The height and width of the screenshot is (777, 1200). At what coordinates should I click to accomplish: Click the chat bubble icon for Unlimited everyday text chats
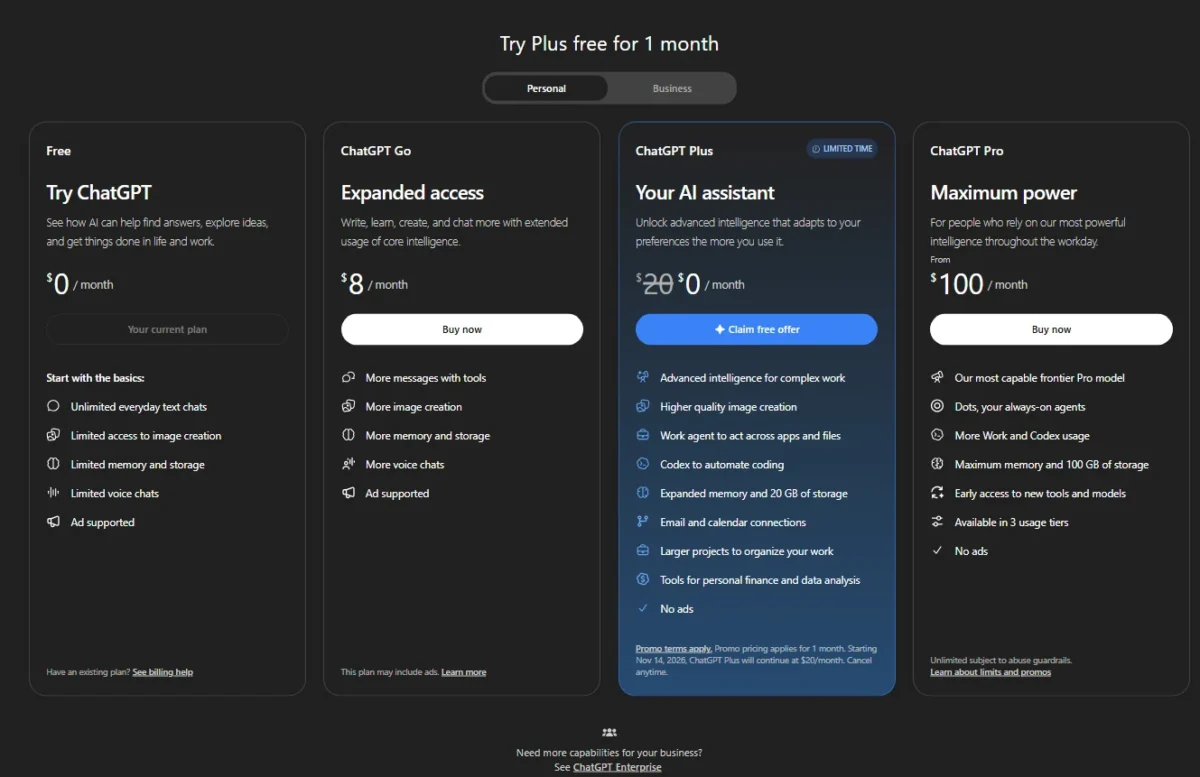click(x=53, y=407)
